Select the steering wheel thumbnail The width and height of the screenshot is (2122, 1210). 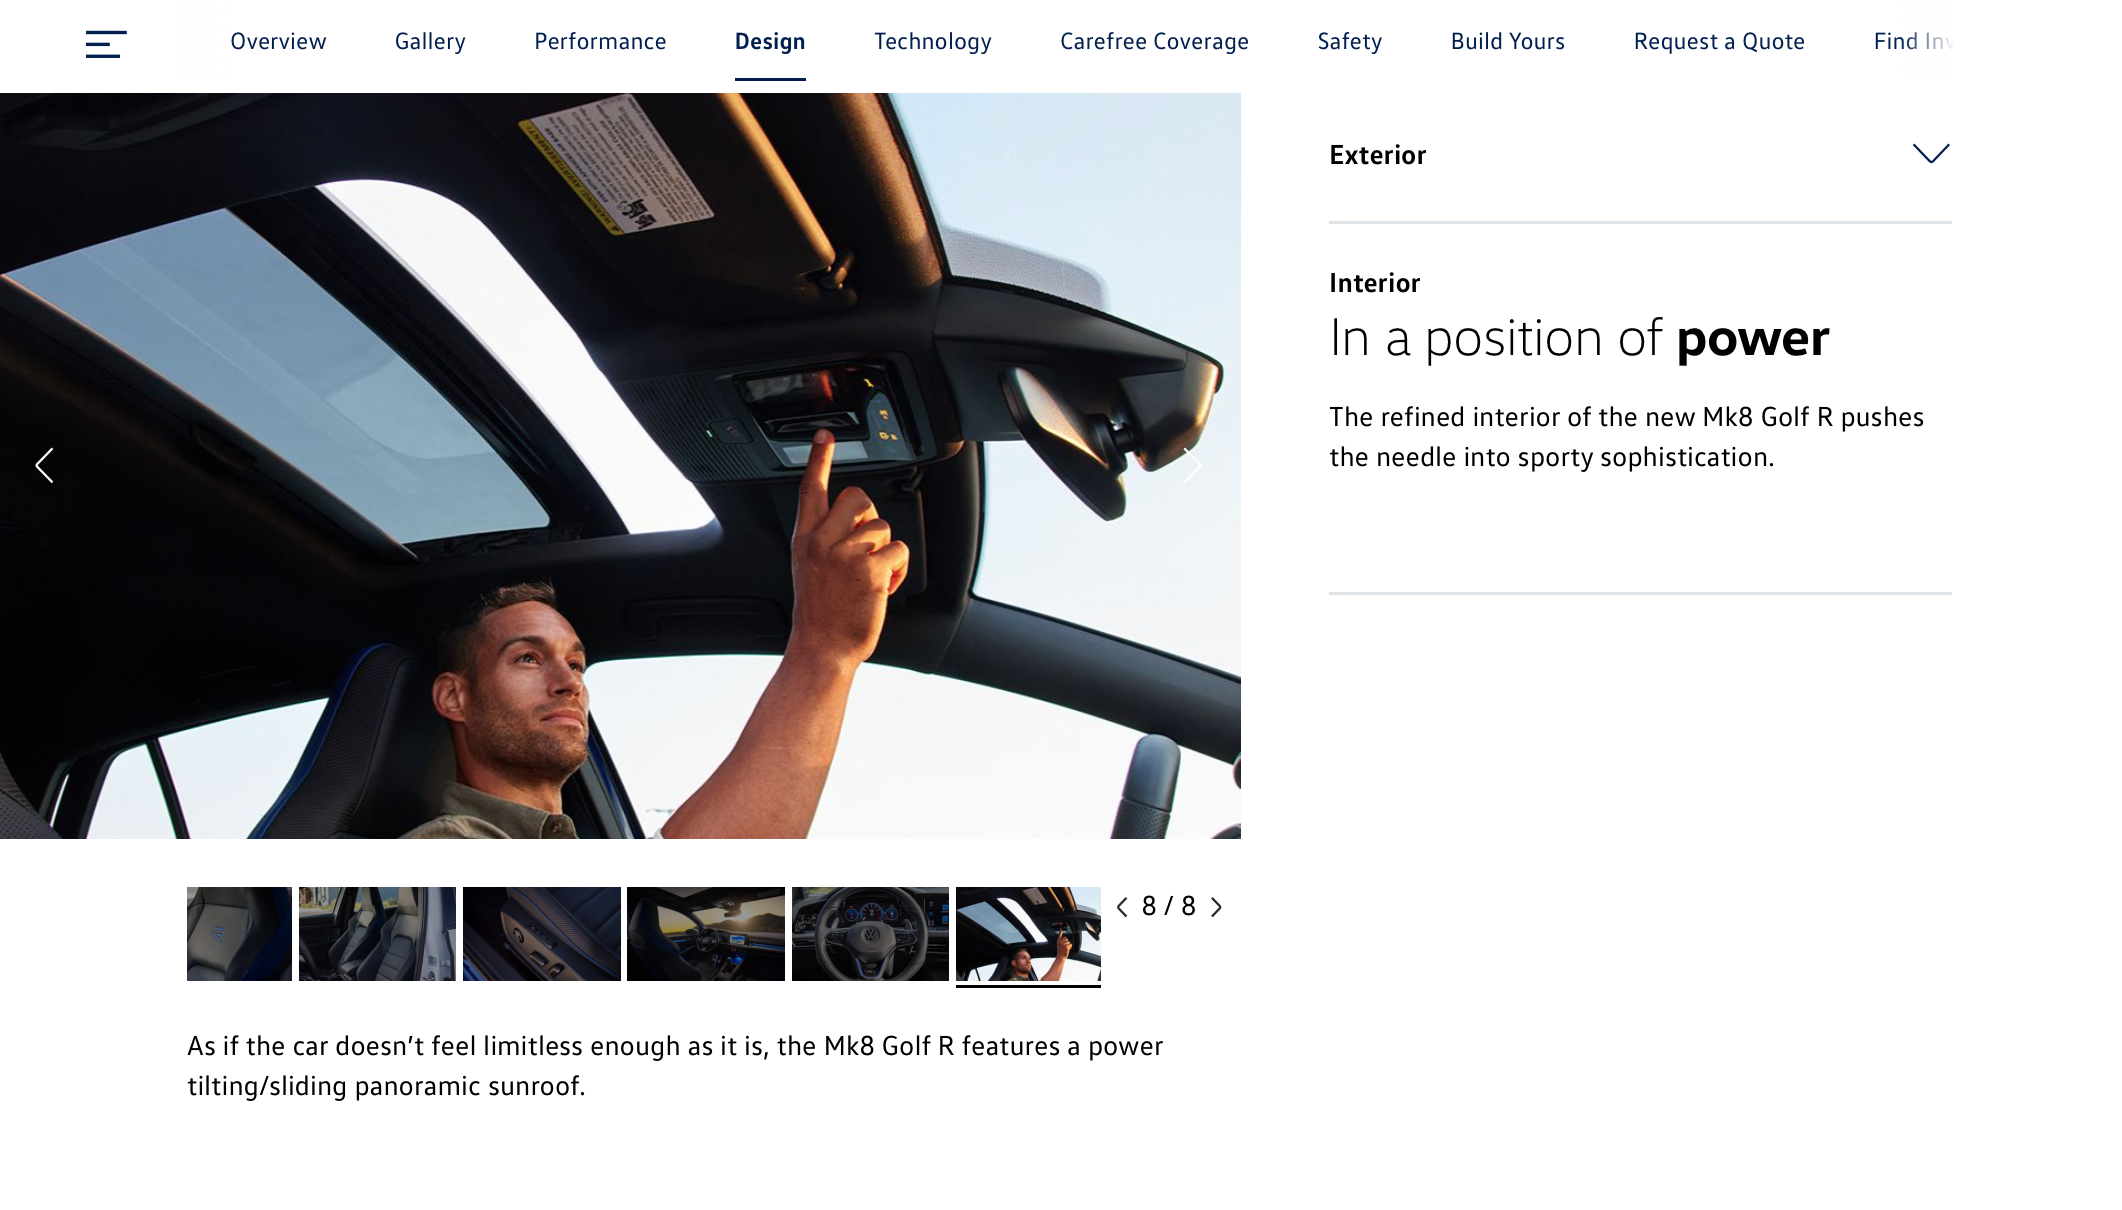870,933
